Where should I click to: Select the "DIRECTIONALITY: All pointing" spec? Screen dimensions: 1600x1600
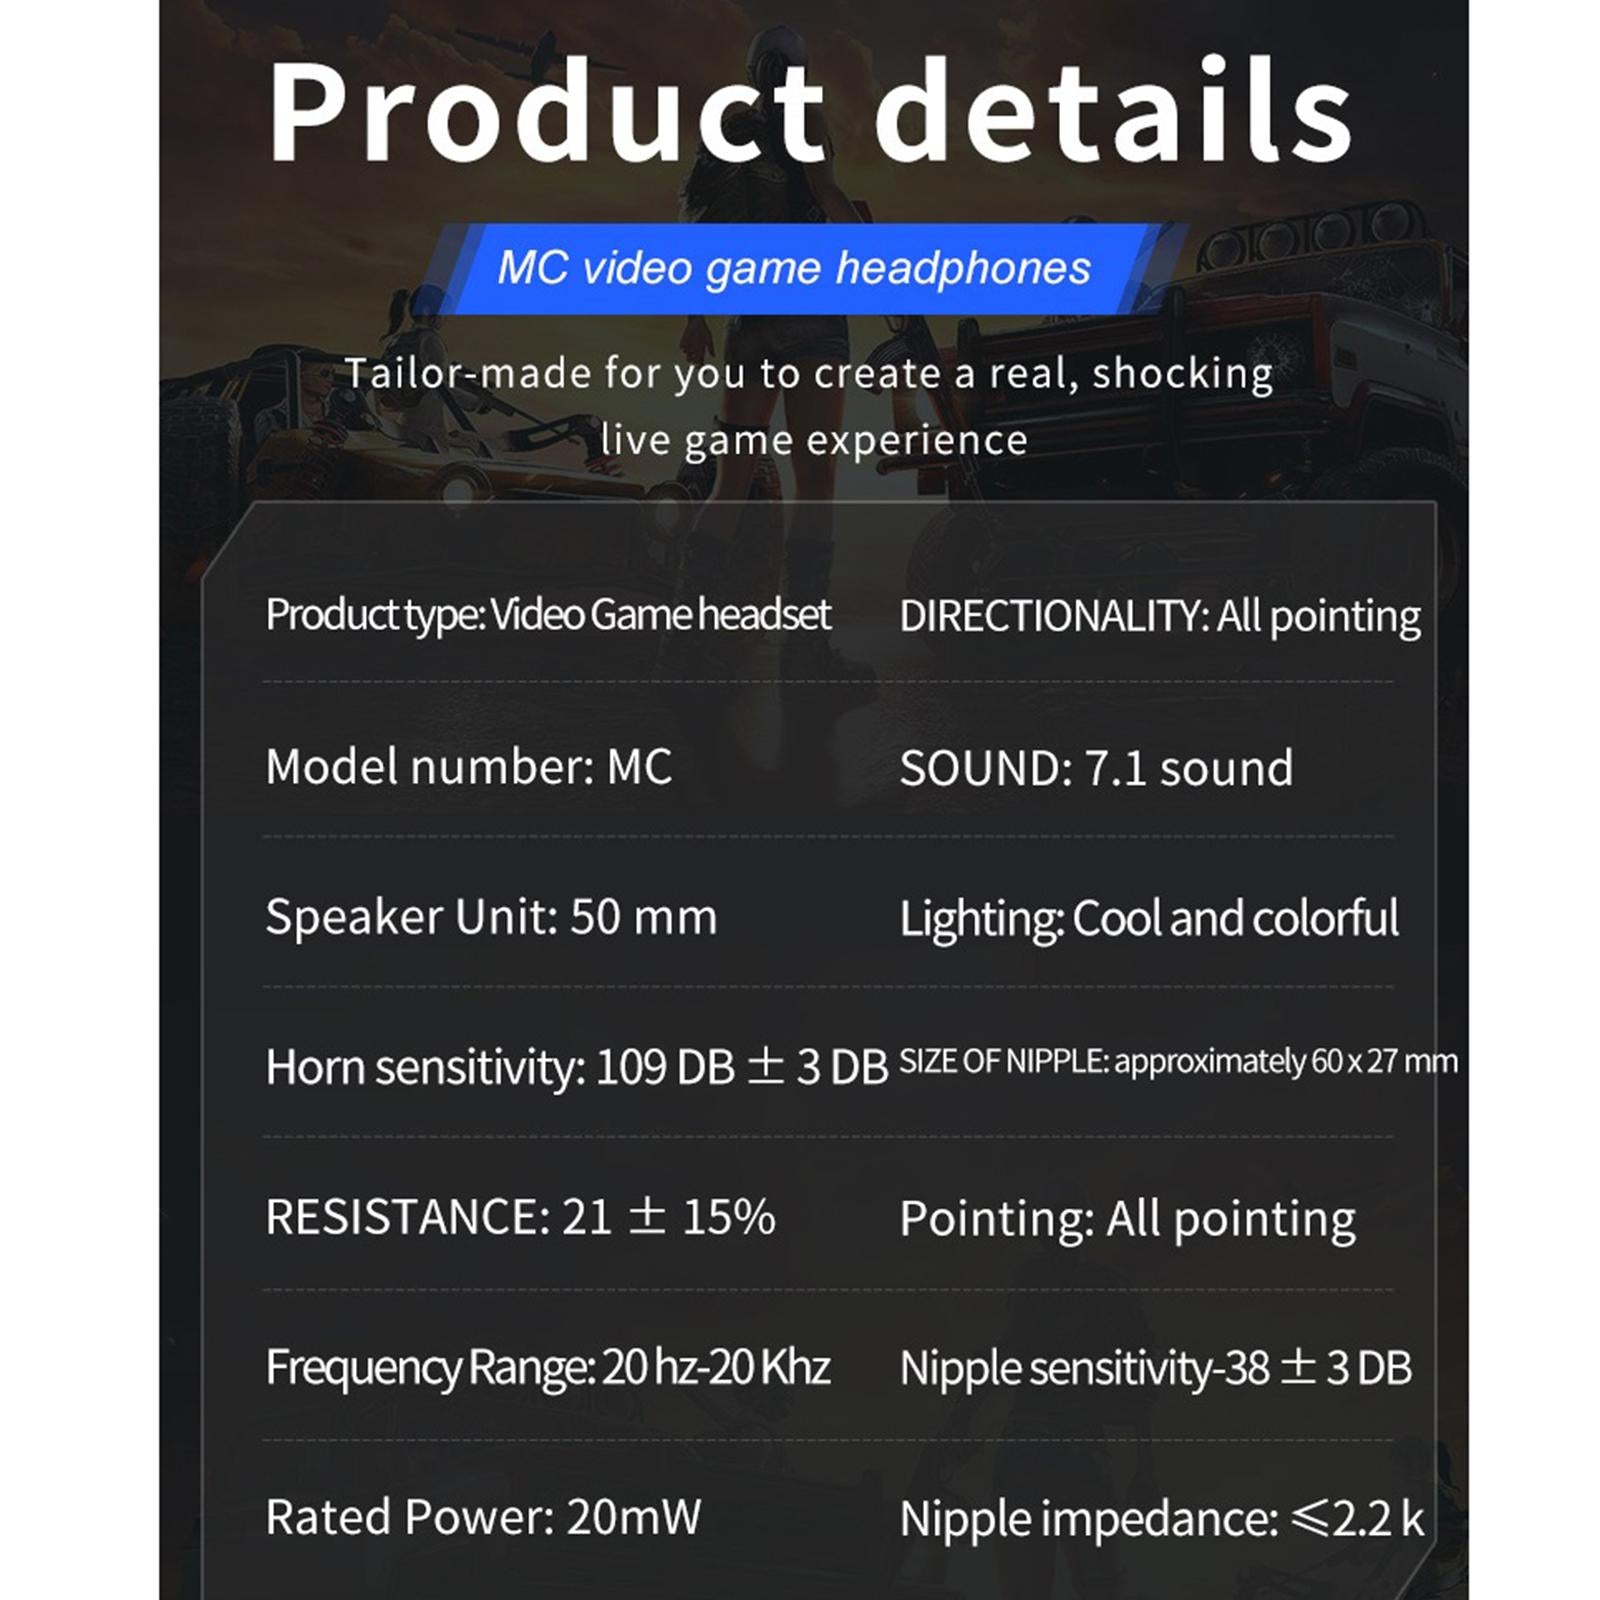(x=1159, y=616)
